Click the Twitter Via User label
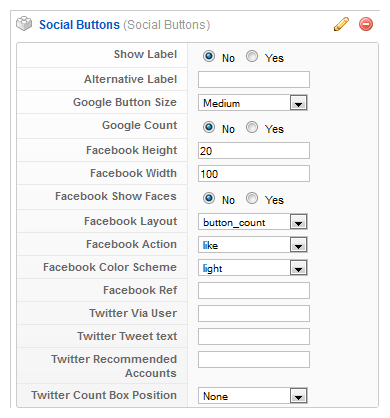The height and width of the screenshot is (418, 390). 133,313
